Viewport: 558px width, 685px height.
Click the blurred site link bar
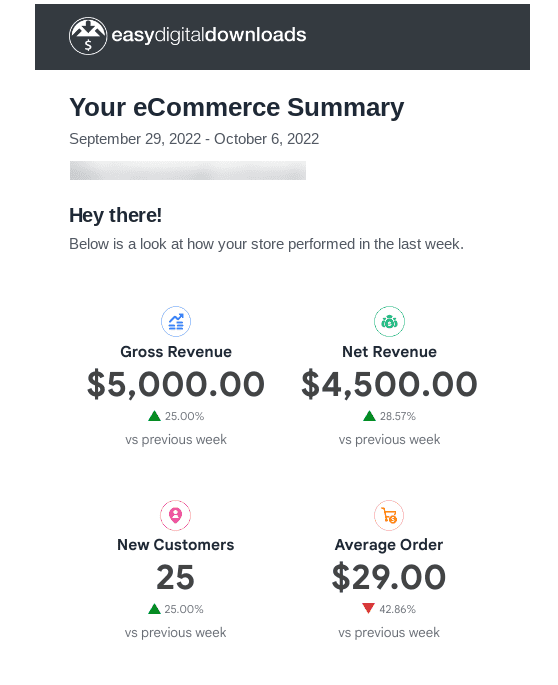(x=188, y=170)
